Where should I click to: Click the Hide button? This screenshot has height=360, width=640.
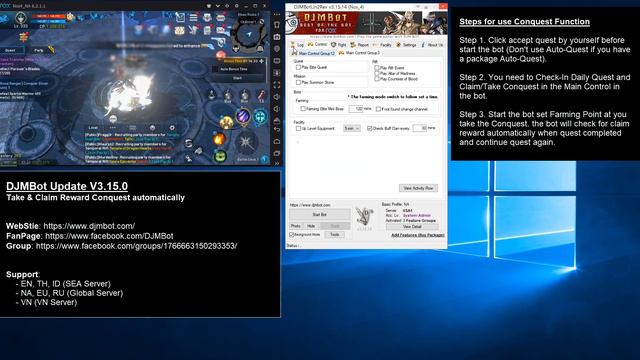311,226
